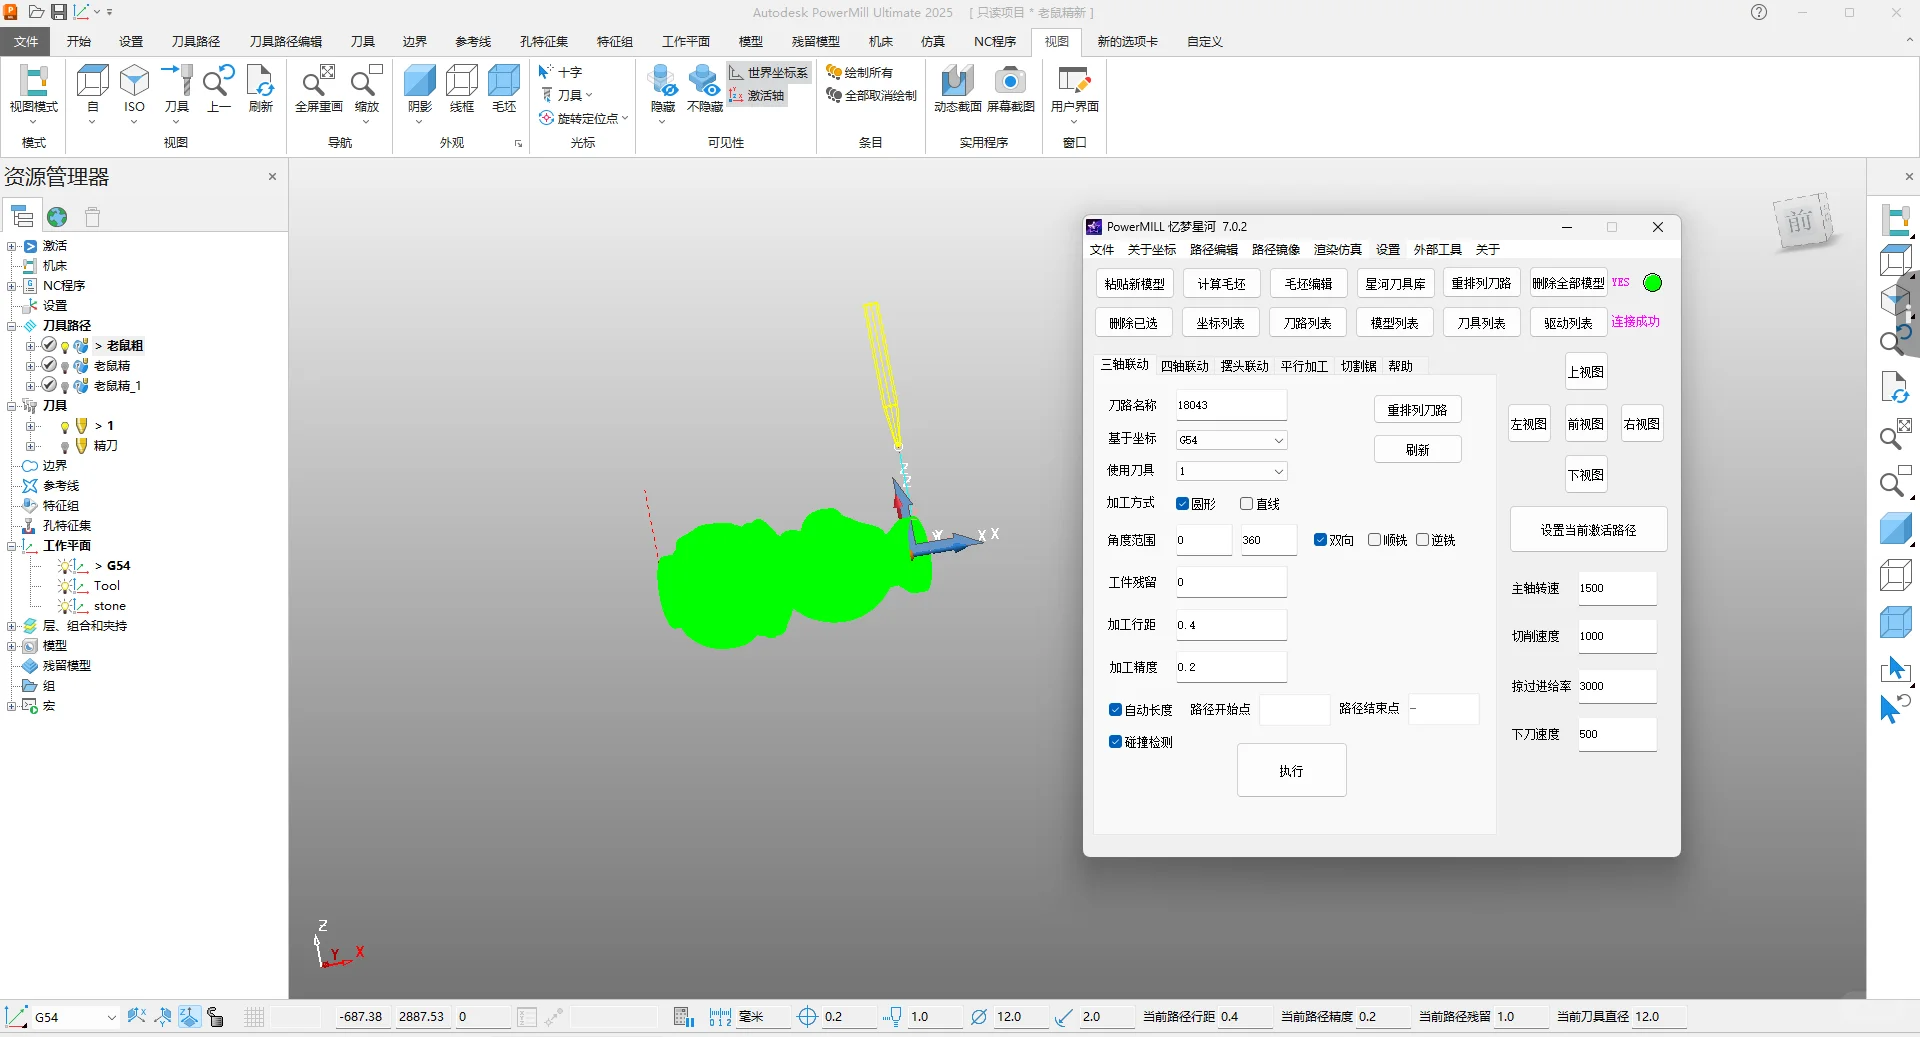Open the help question-mark icon in title bar
This screenshot has width=1920, height=1037.
click(1759, 12)
